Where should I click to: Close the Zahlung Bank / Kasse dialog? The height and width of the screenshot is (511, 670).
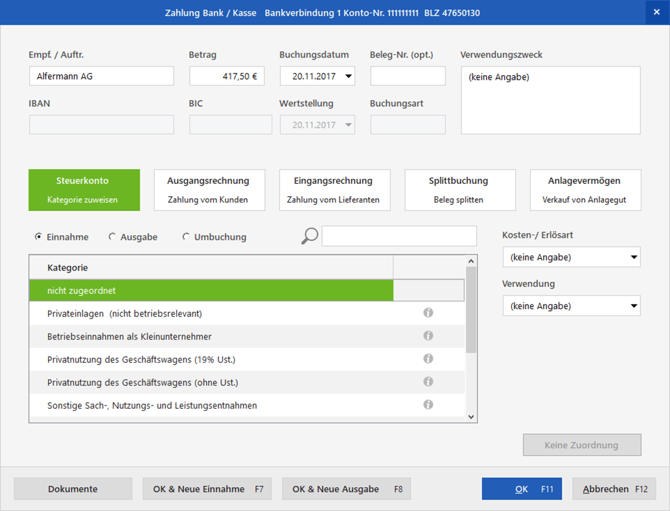point(657,12)
